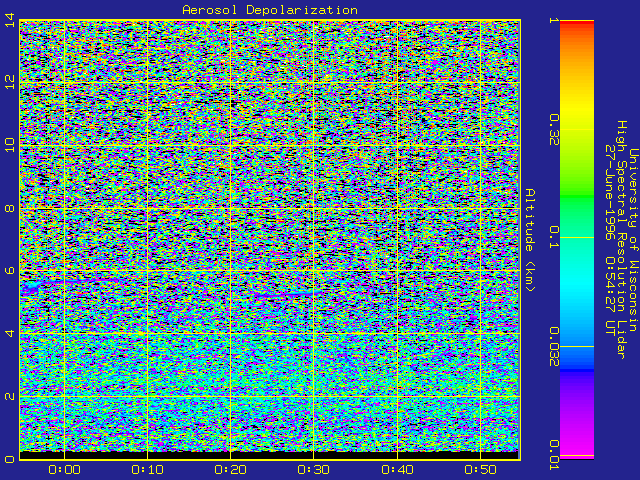Click the blue streak layer near 0:30
Viewport: 640px width, 480px height.
[x=286, y=294]
